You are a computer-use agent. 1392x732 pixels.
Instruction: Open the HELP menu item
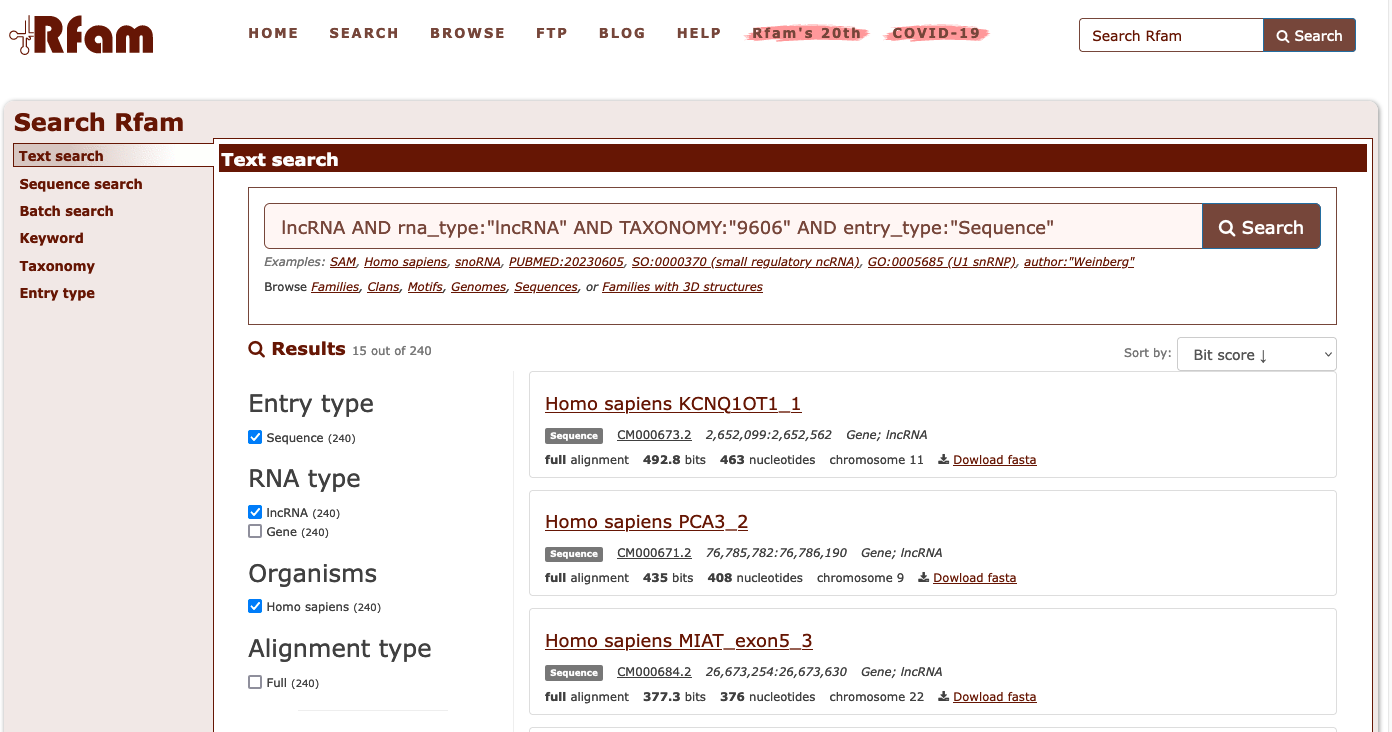tap(699, 33)
